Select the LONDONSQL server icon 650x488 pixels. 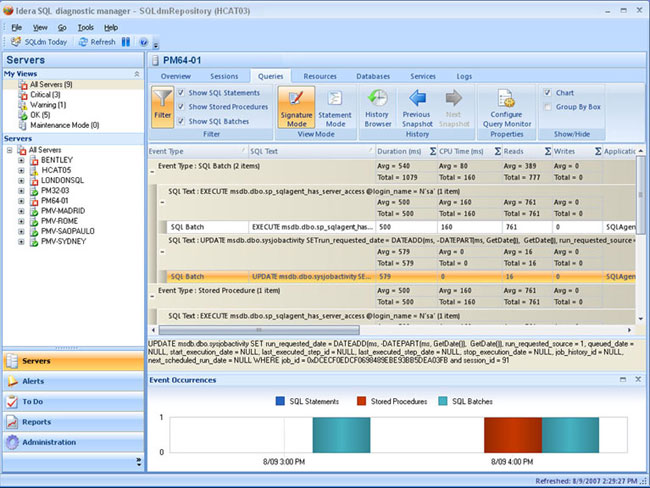[34, 180]
